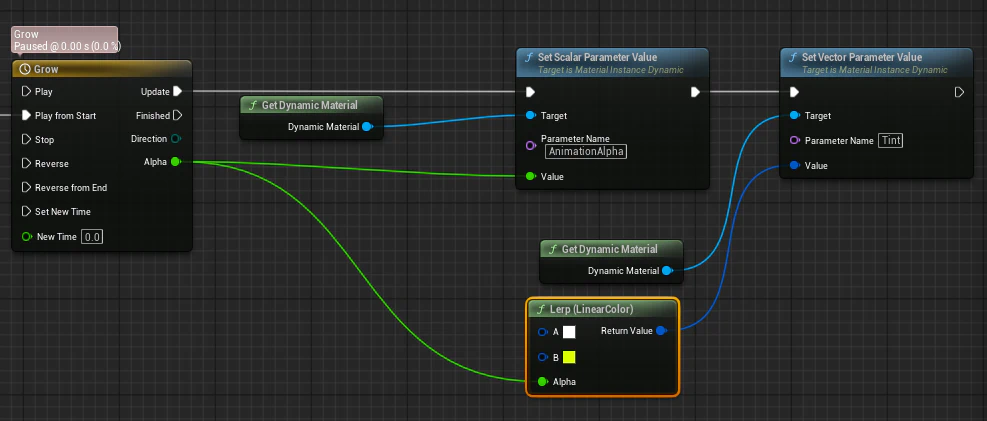Viewport: 987px width, 421px height.
Task: Click Value pin on Set Scalar Parameter Value
Action: (x=531, y=177)
